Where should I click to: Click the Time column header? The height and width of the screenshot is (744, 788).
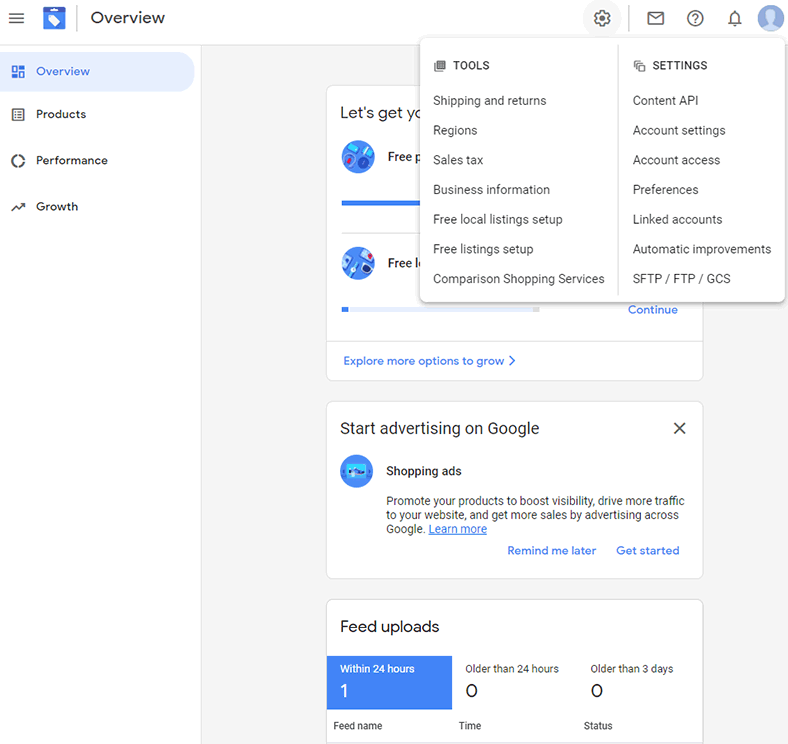pyautogui.click(x=470, y=726)
